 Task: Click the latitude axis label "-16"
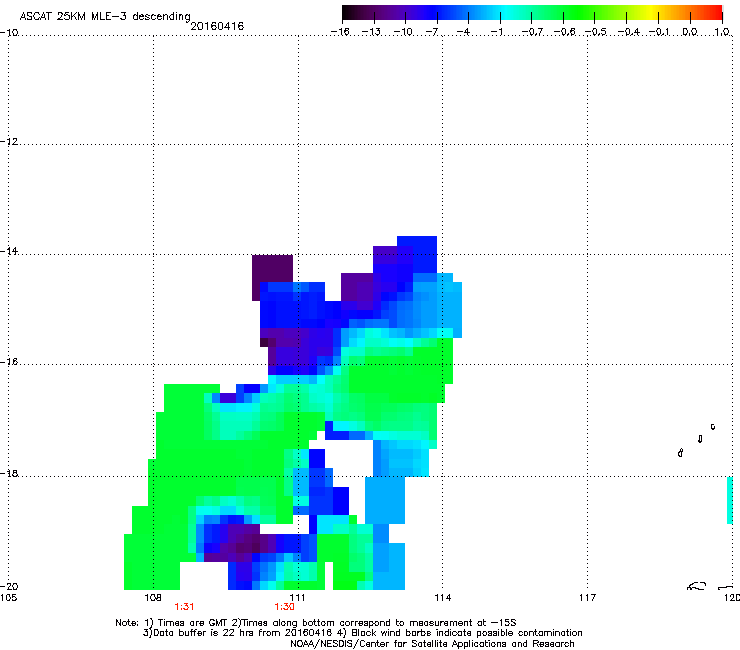tap(9, 362)
